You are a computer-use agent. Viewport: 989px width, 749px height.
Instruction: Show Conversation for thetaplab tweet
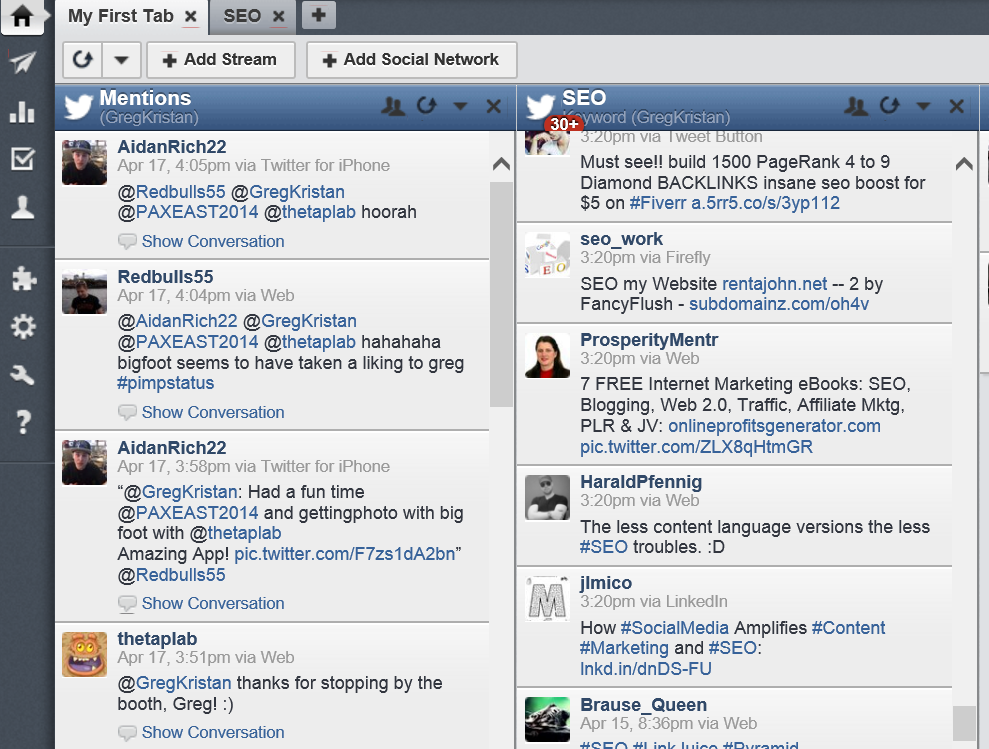coord(213,732)
